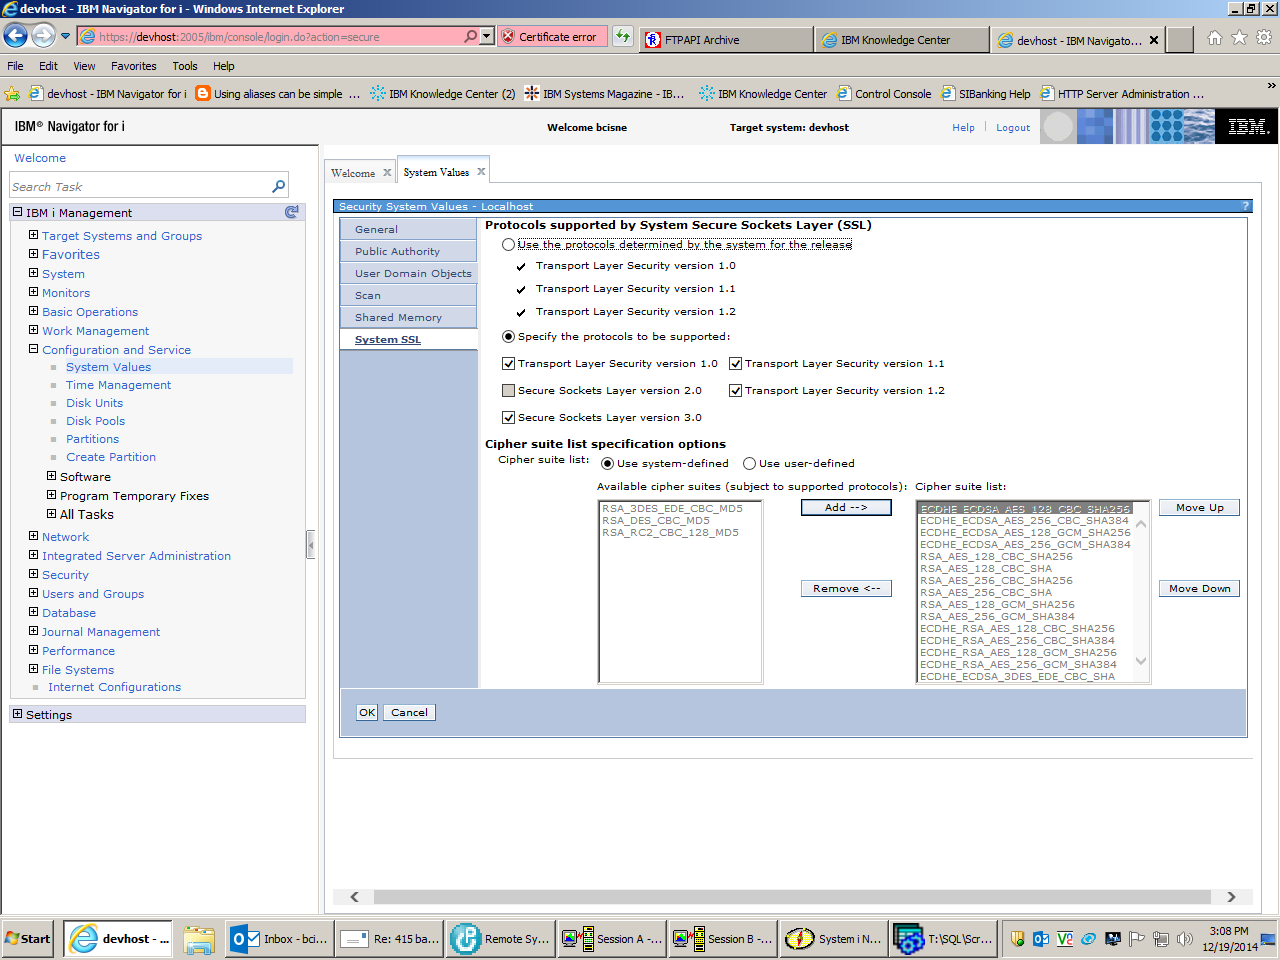Close the devhost browser tab
The height and width of the screenshot is (960, 1280).
1154,40
